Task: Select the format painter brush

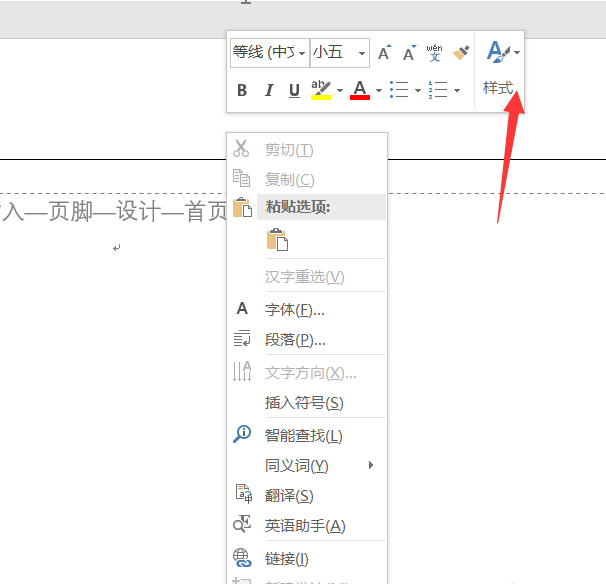Action: coord(461,53)
